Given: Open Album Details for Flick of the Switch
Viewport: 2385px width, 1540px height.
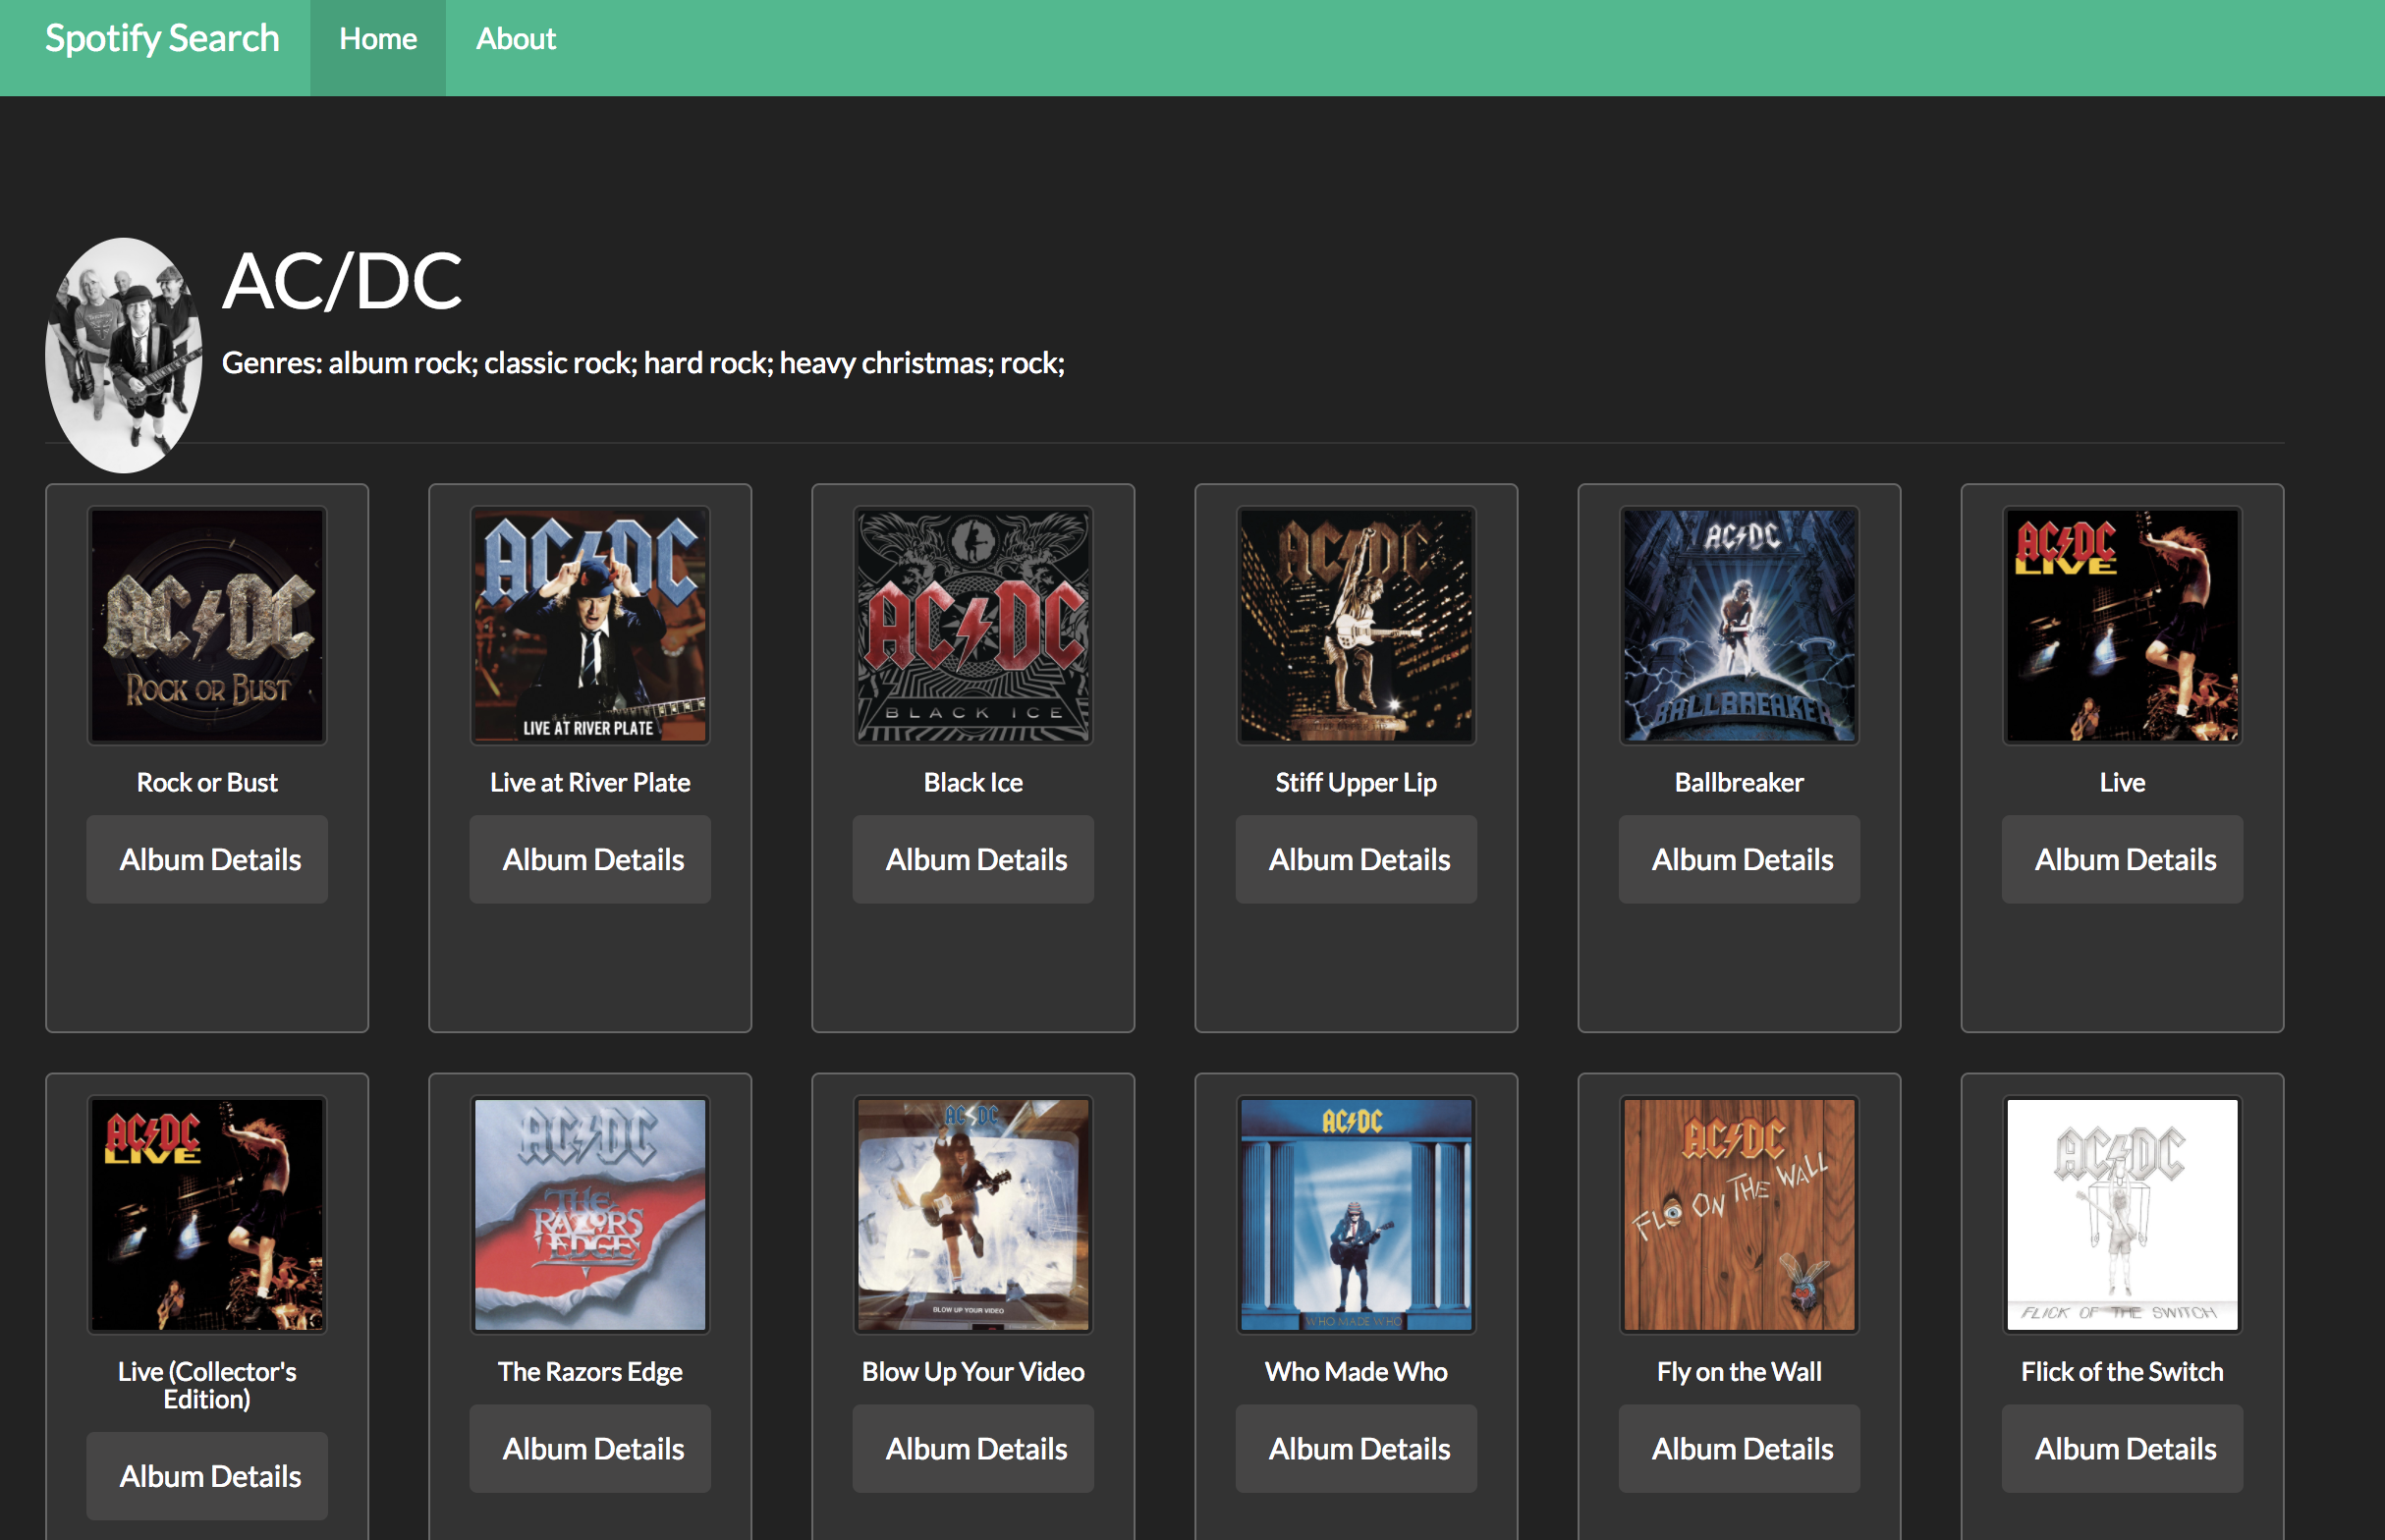Looking at the screenshot, I should click(2122, 1448).
